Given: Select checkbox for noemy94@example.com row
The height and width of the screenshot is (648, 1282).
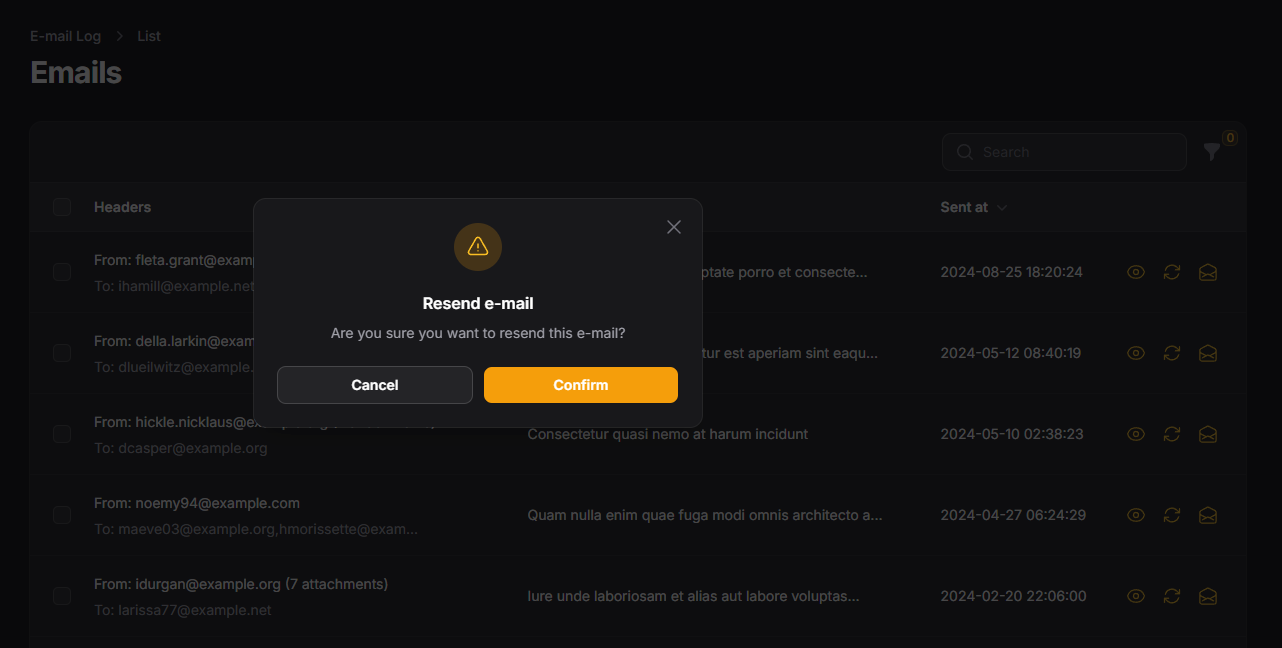Looking at the screenshot, I should coord(62,515).
